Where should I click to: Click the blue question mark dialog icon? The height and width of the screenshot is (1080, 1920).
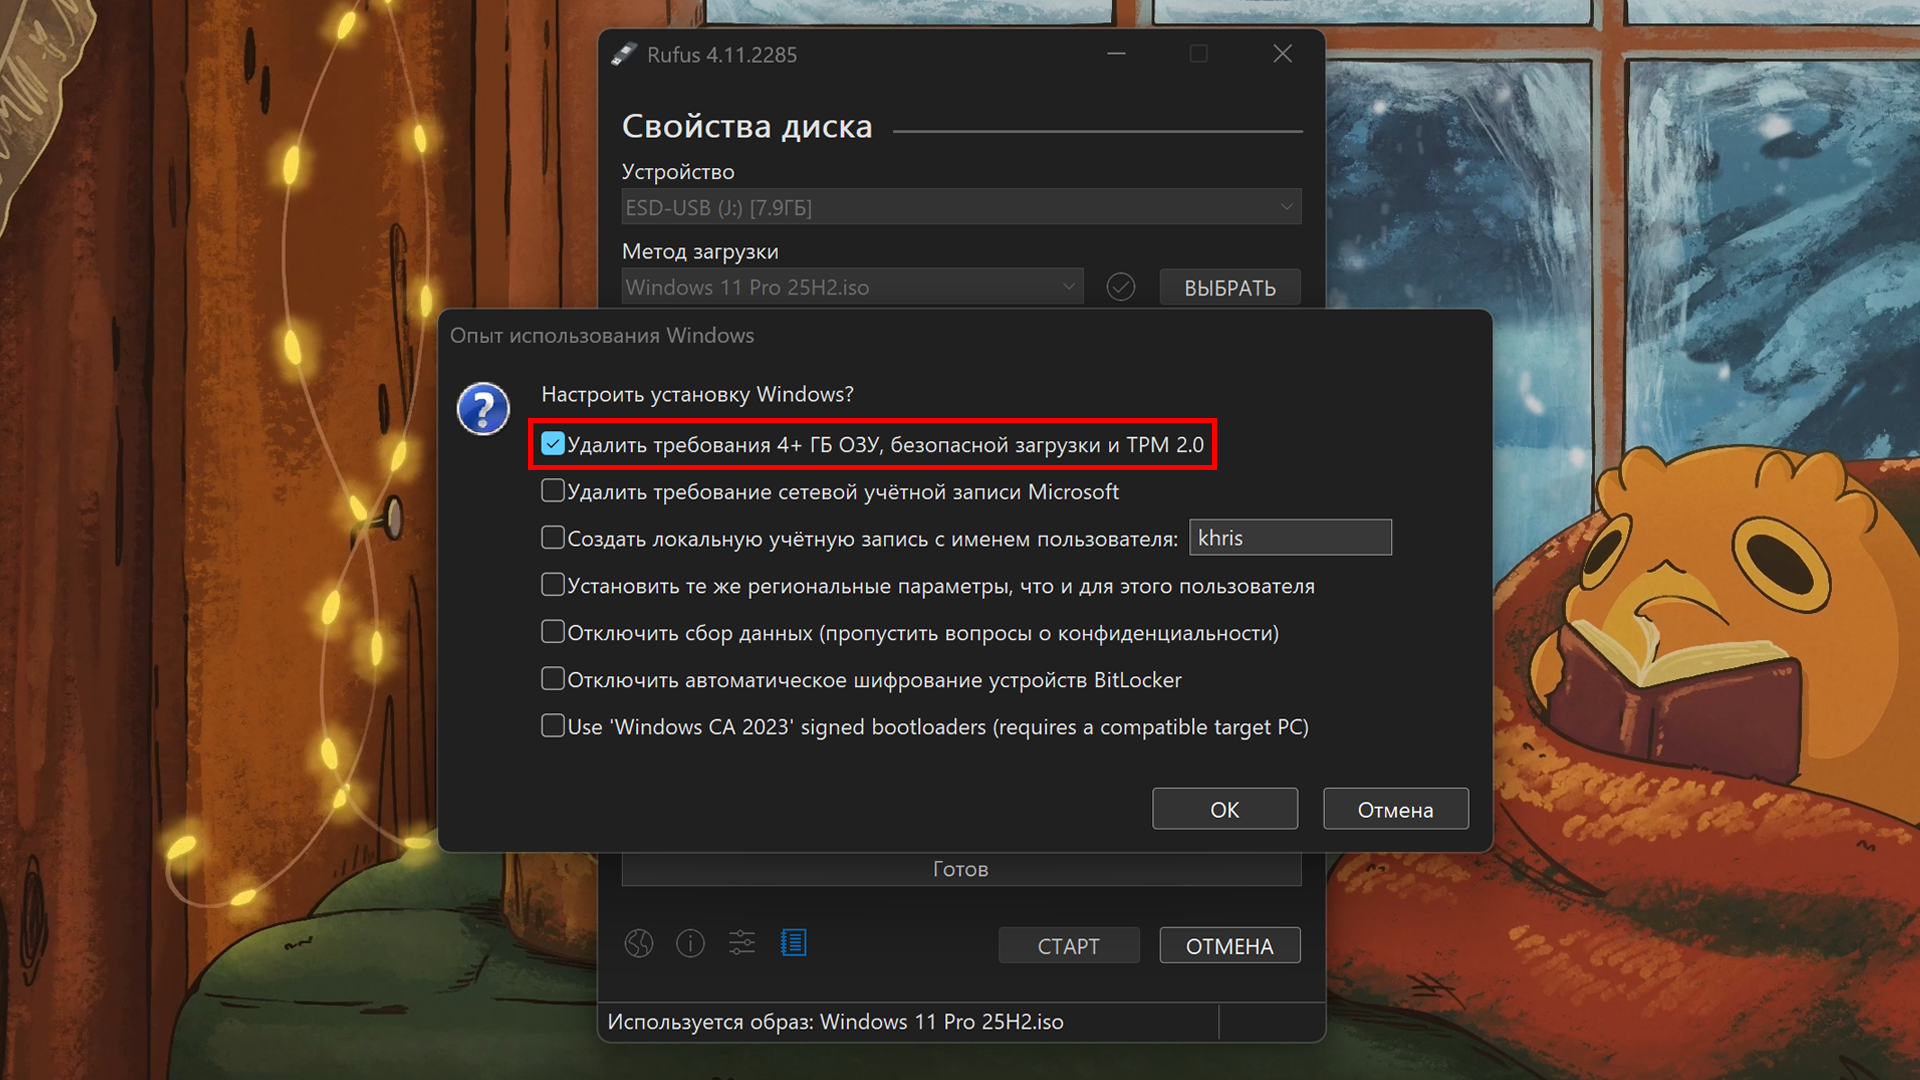(483, 409)
